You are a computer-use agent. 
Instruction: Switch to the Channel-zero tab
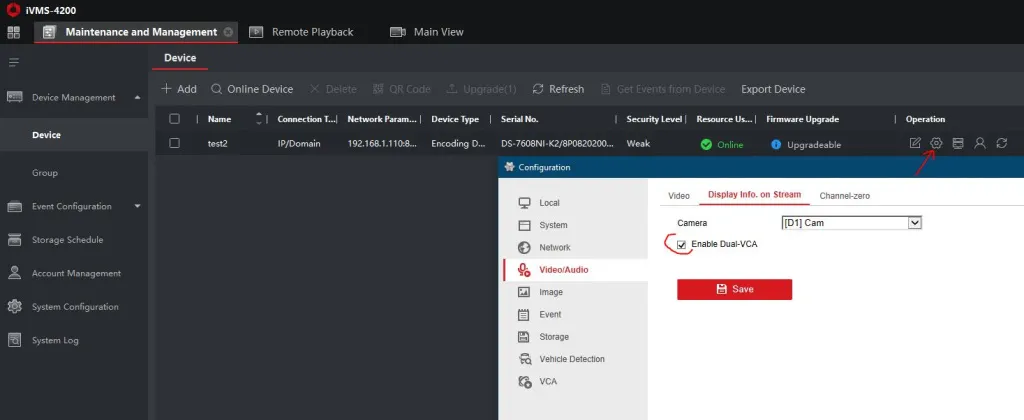[844, 195]
